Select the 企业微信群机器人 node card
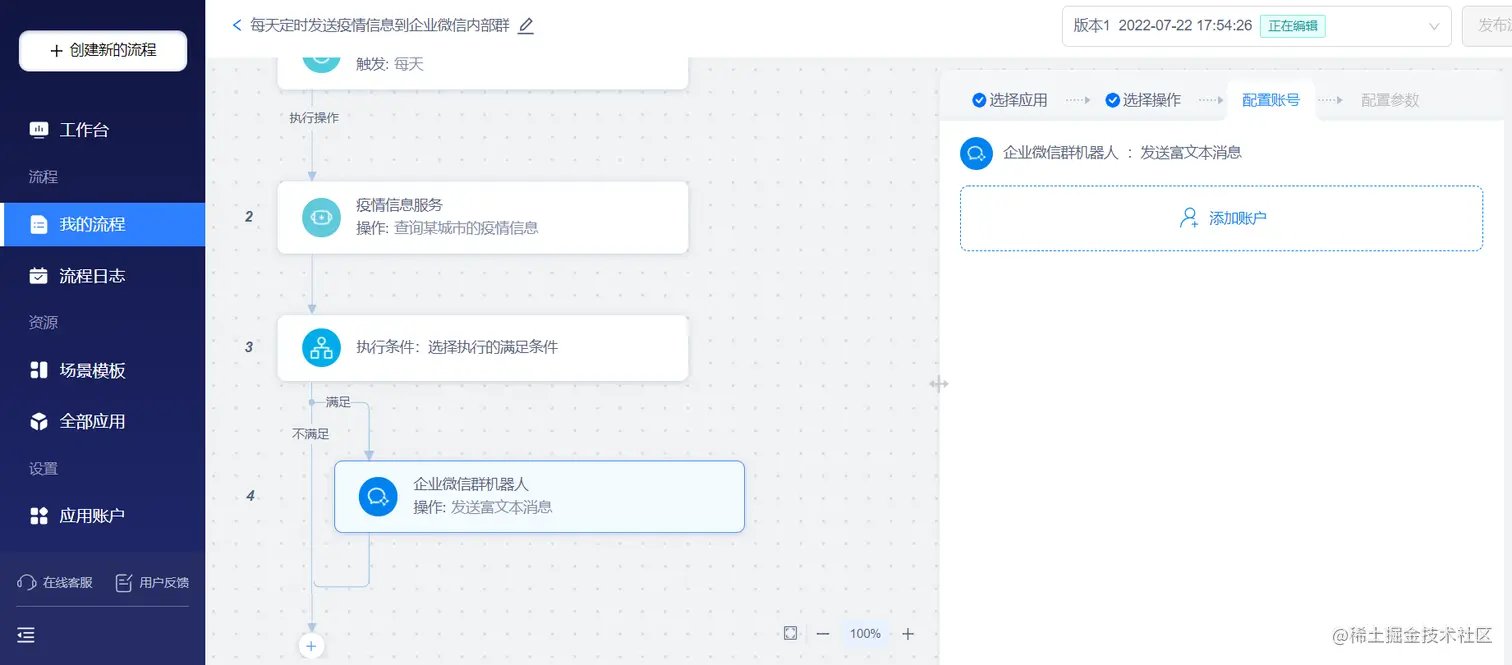This screenshot has height=665, width=1512. coord(540,496)
